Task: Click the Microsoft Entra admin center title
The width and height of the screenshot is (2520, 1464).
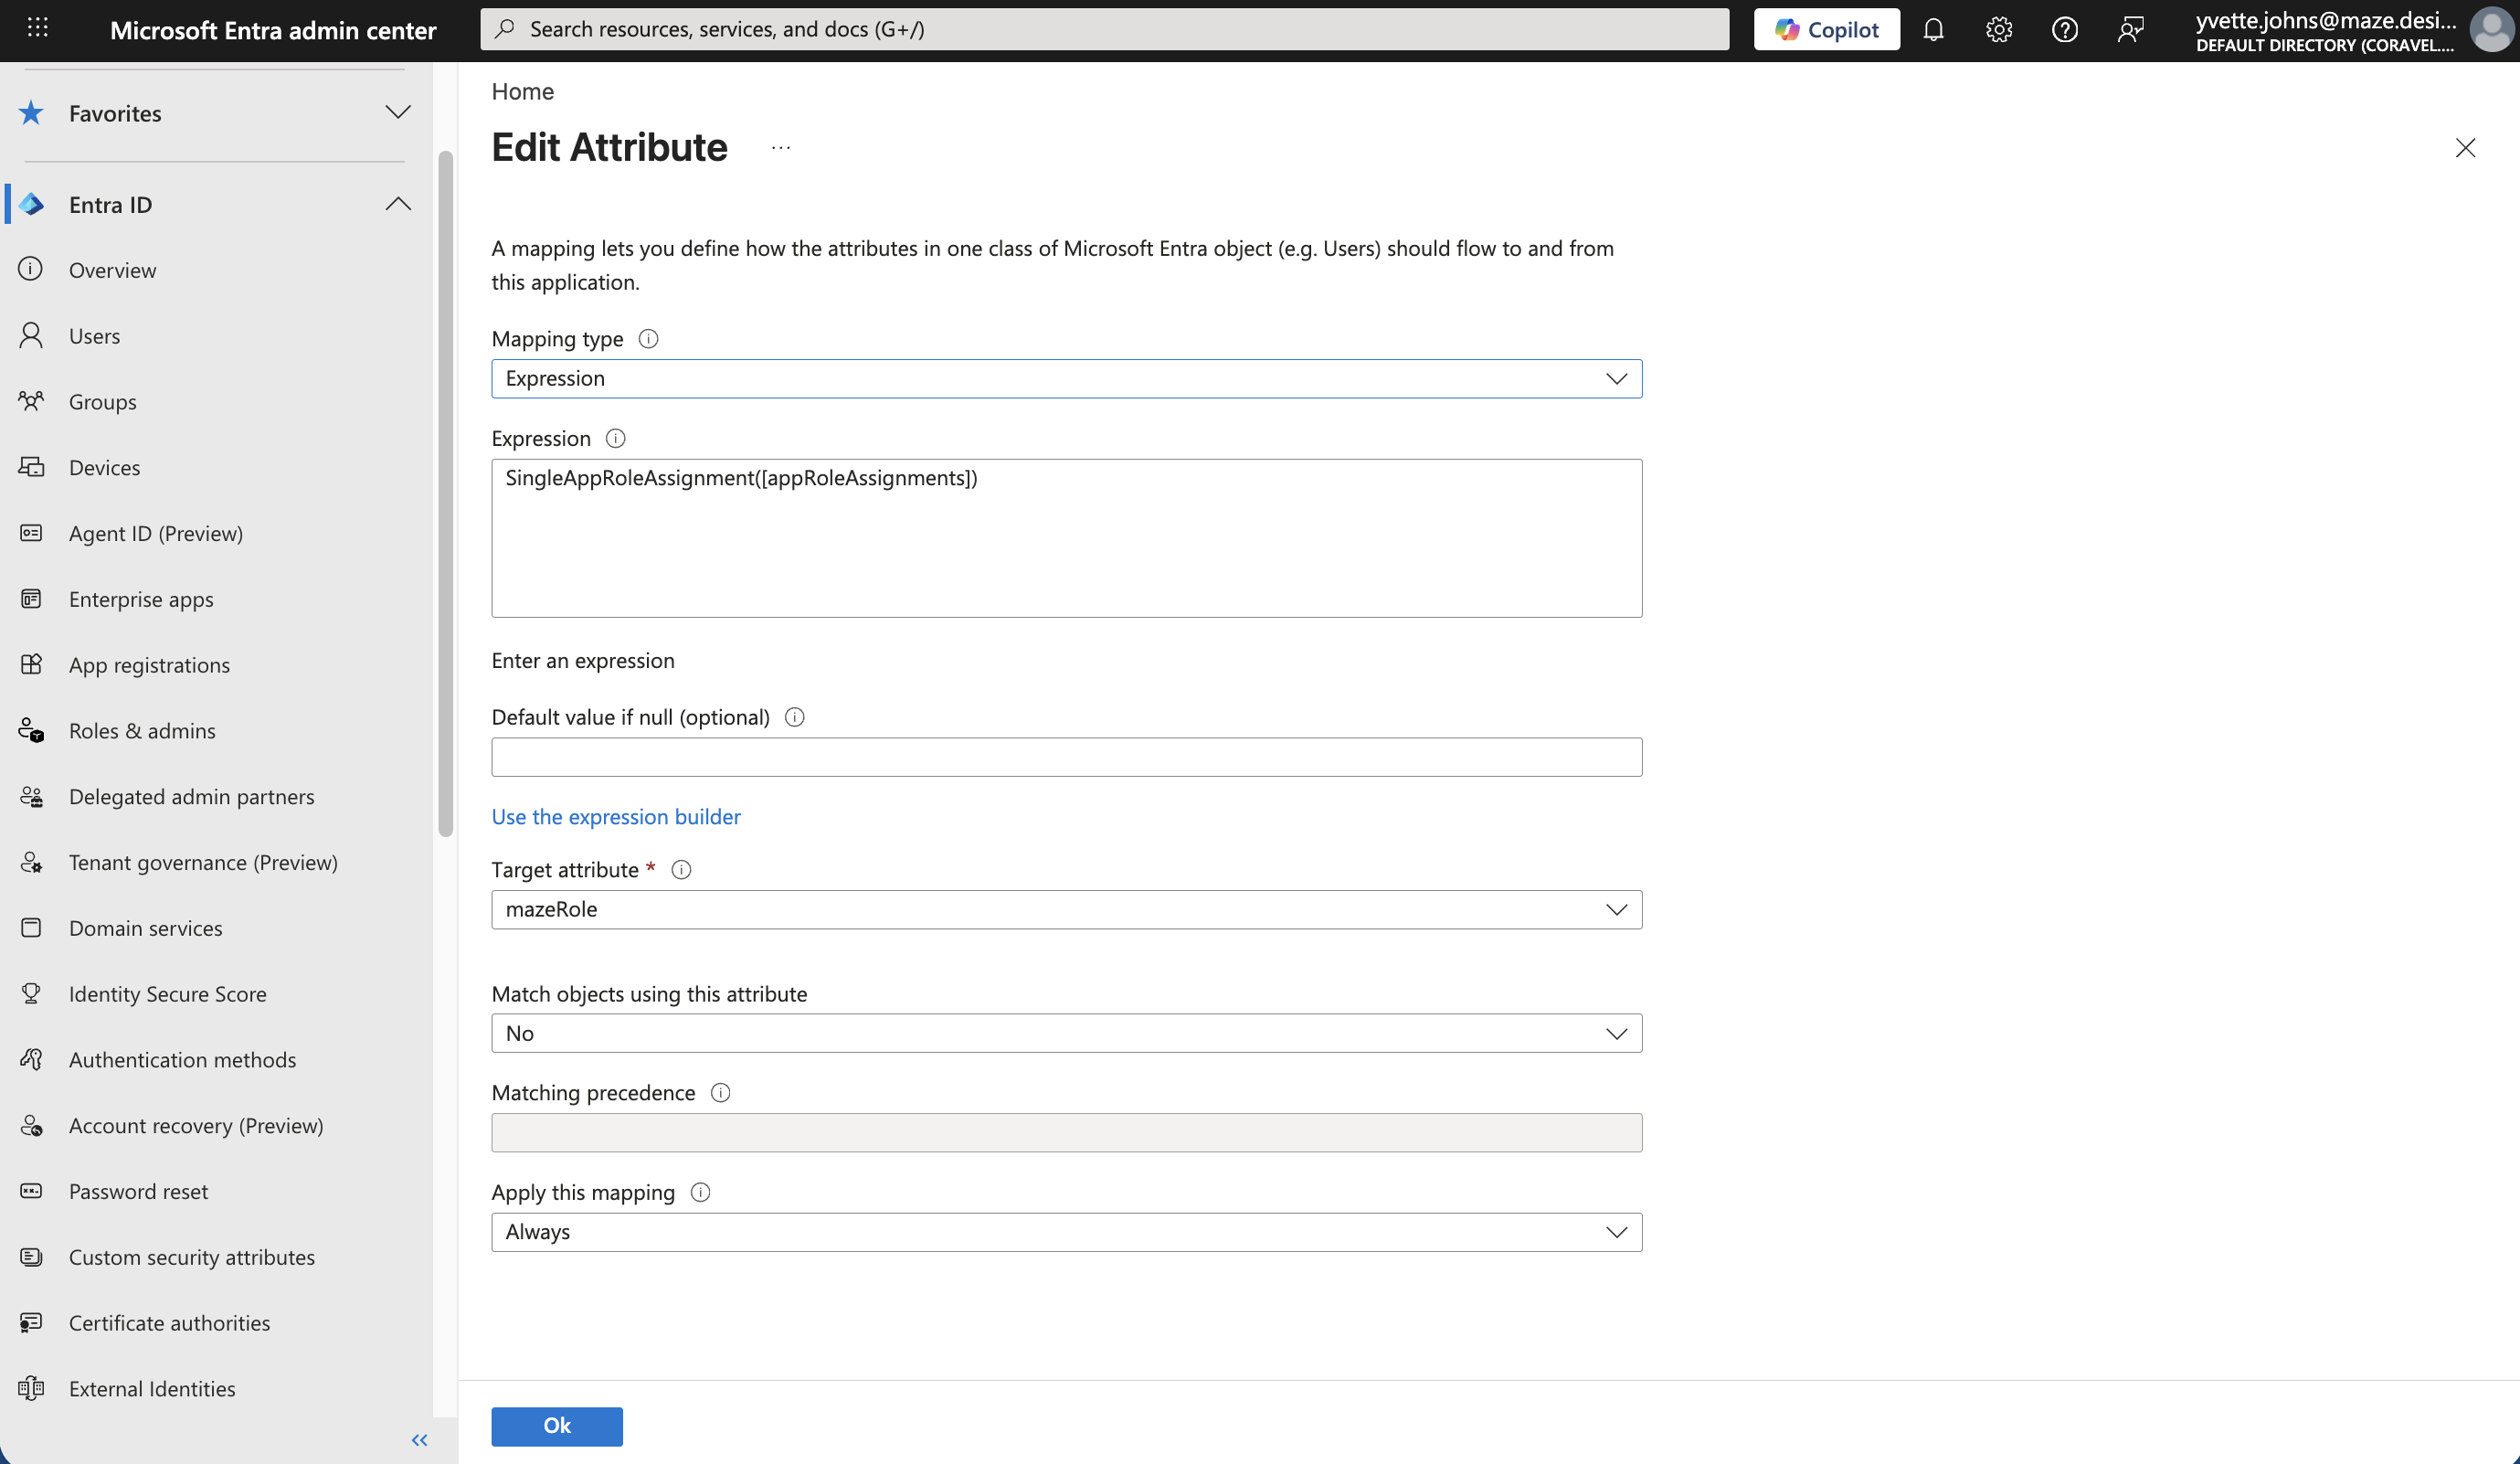Action: (x=273, y=30)
